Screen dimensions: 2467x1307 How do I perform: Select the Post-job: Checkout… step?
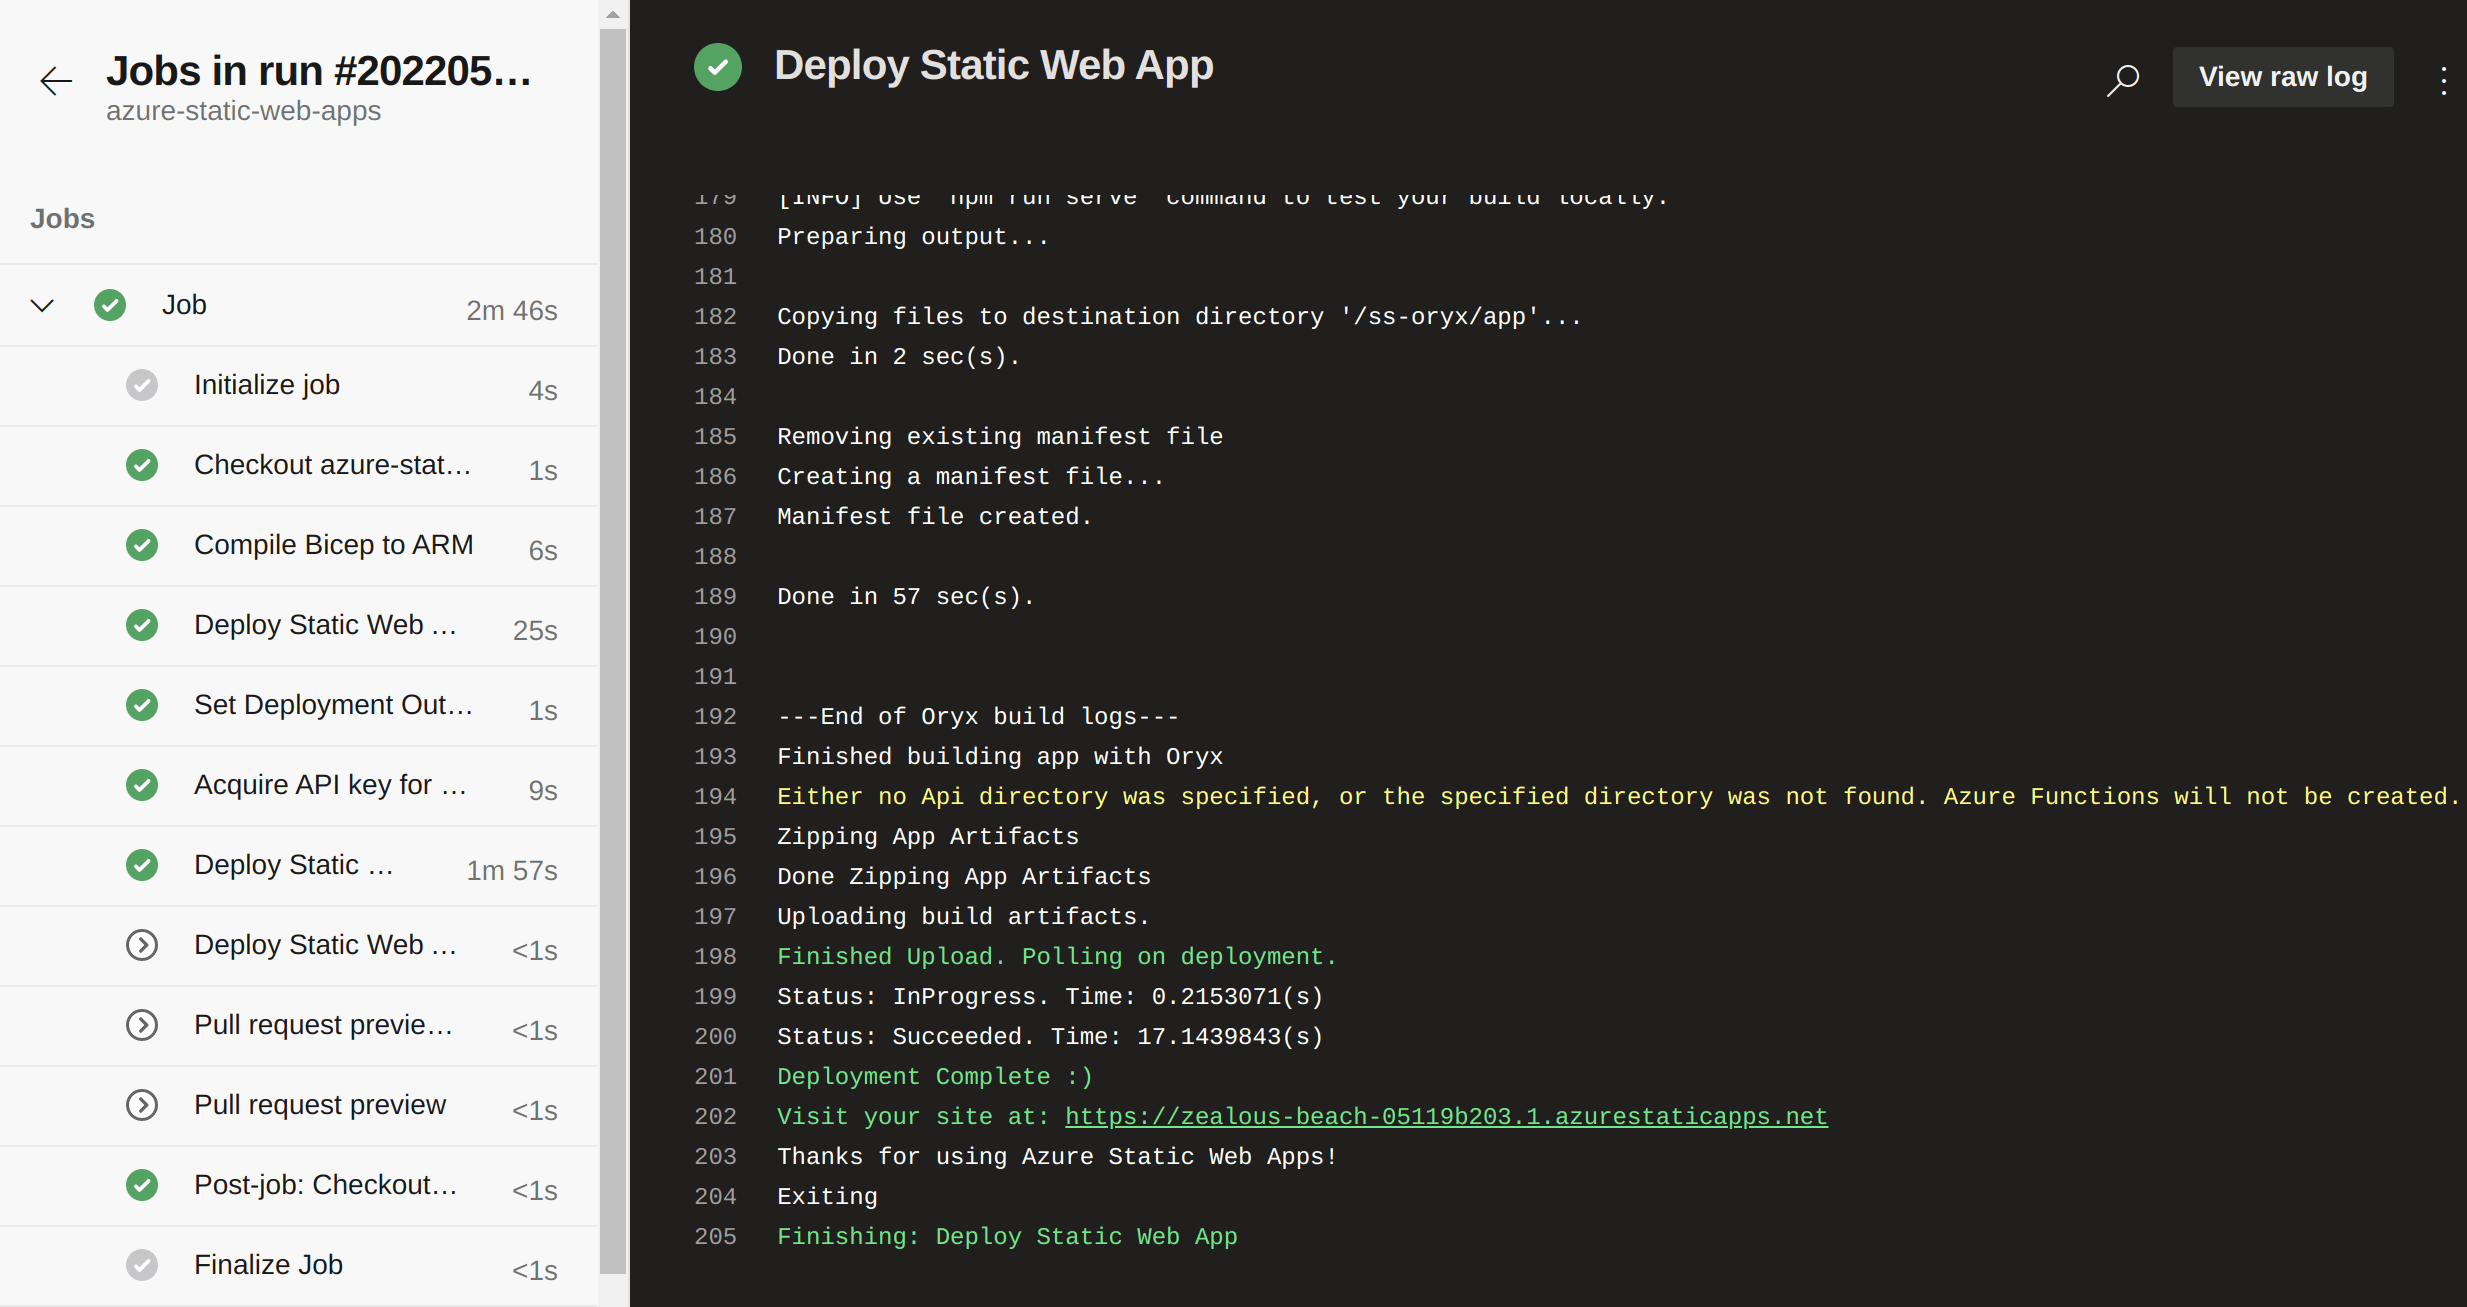(299, 1186)
